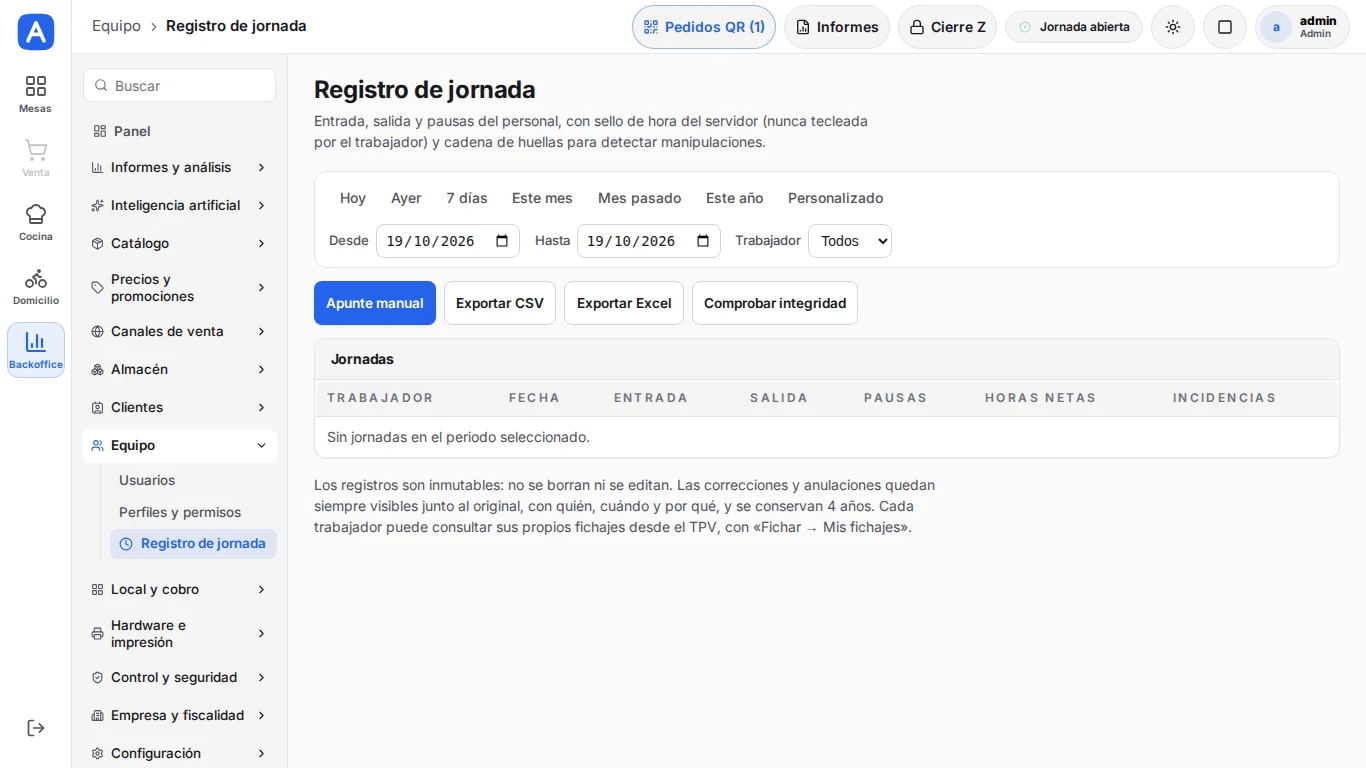1366x768 pixels.
Task: Click the logout icon at bottom left
Action: [36, 728]
